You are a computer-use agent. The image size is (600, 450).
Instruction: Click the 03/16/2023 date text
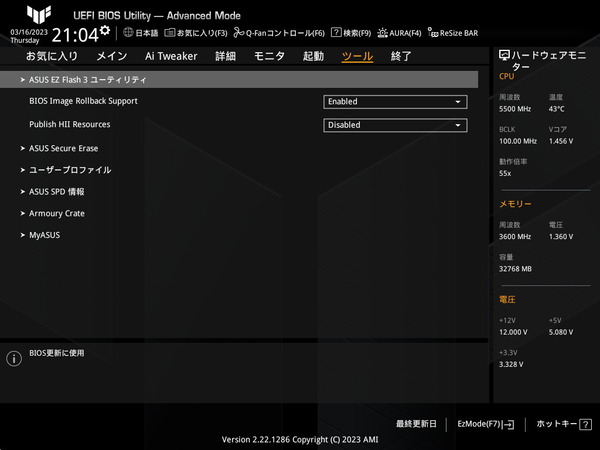tap(29, 32)
